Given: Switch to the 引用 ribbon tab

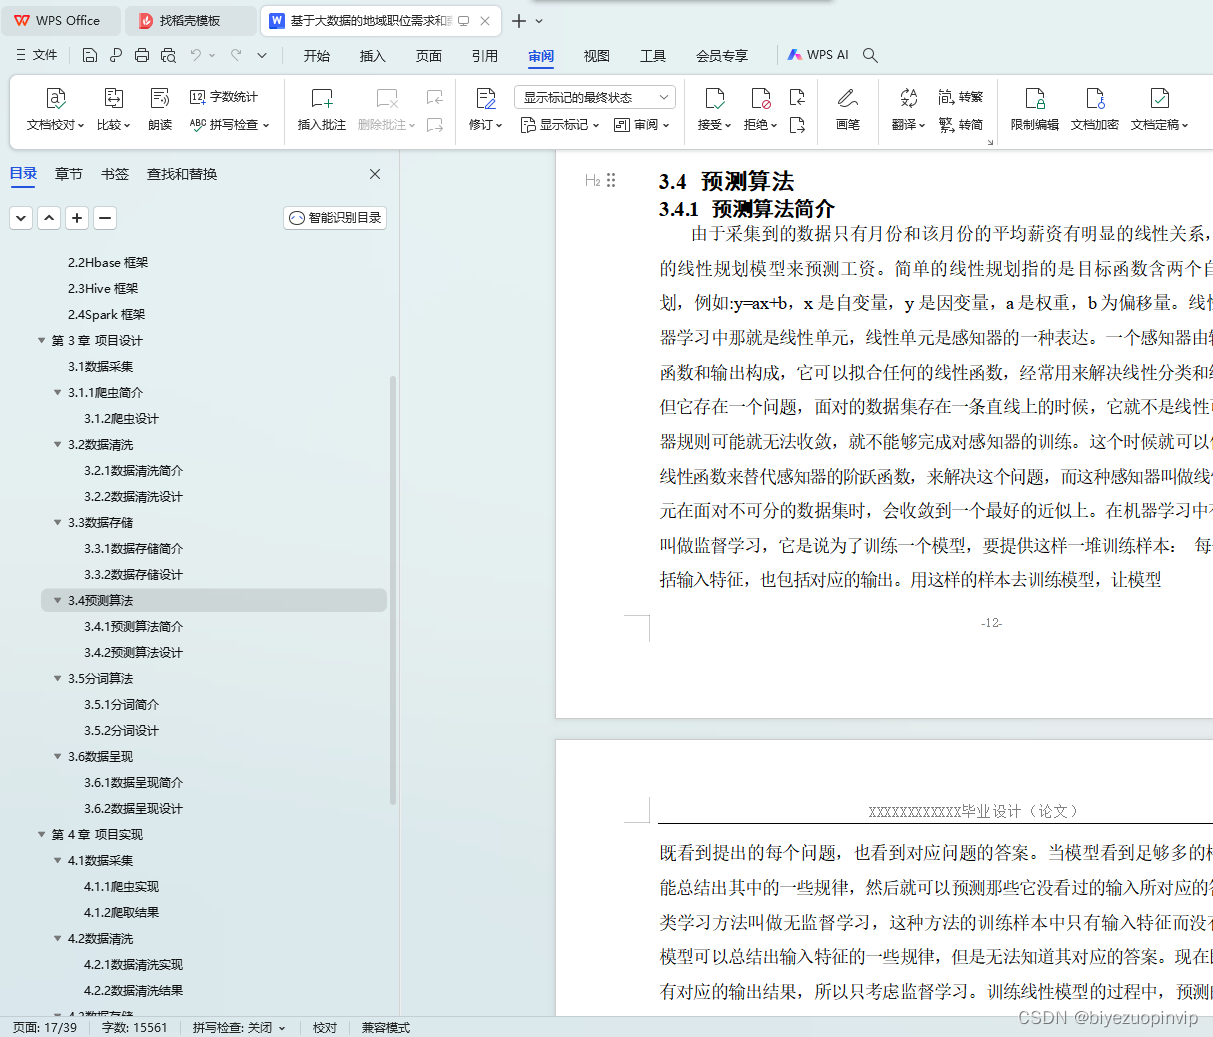Looking at the screenshot, I should click(x=485, y=56).
